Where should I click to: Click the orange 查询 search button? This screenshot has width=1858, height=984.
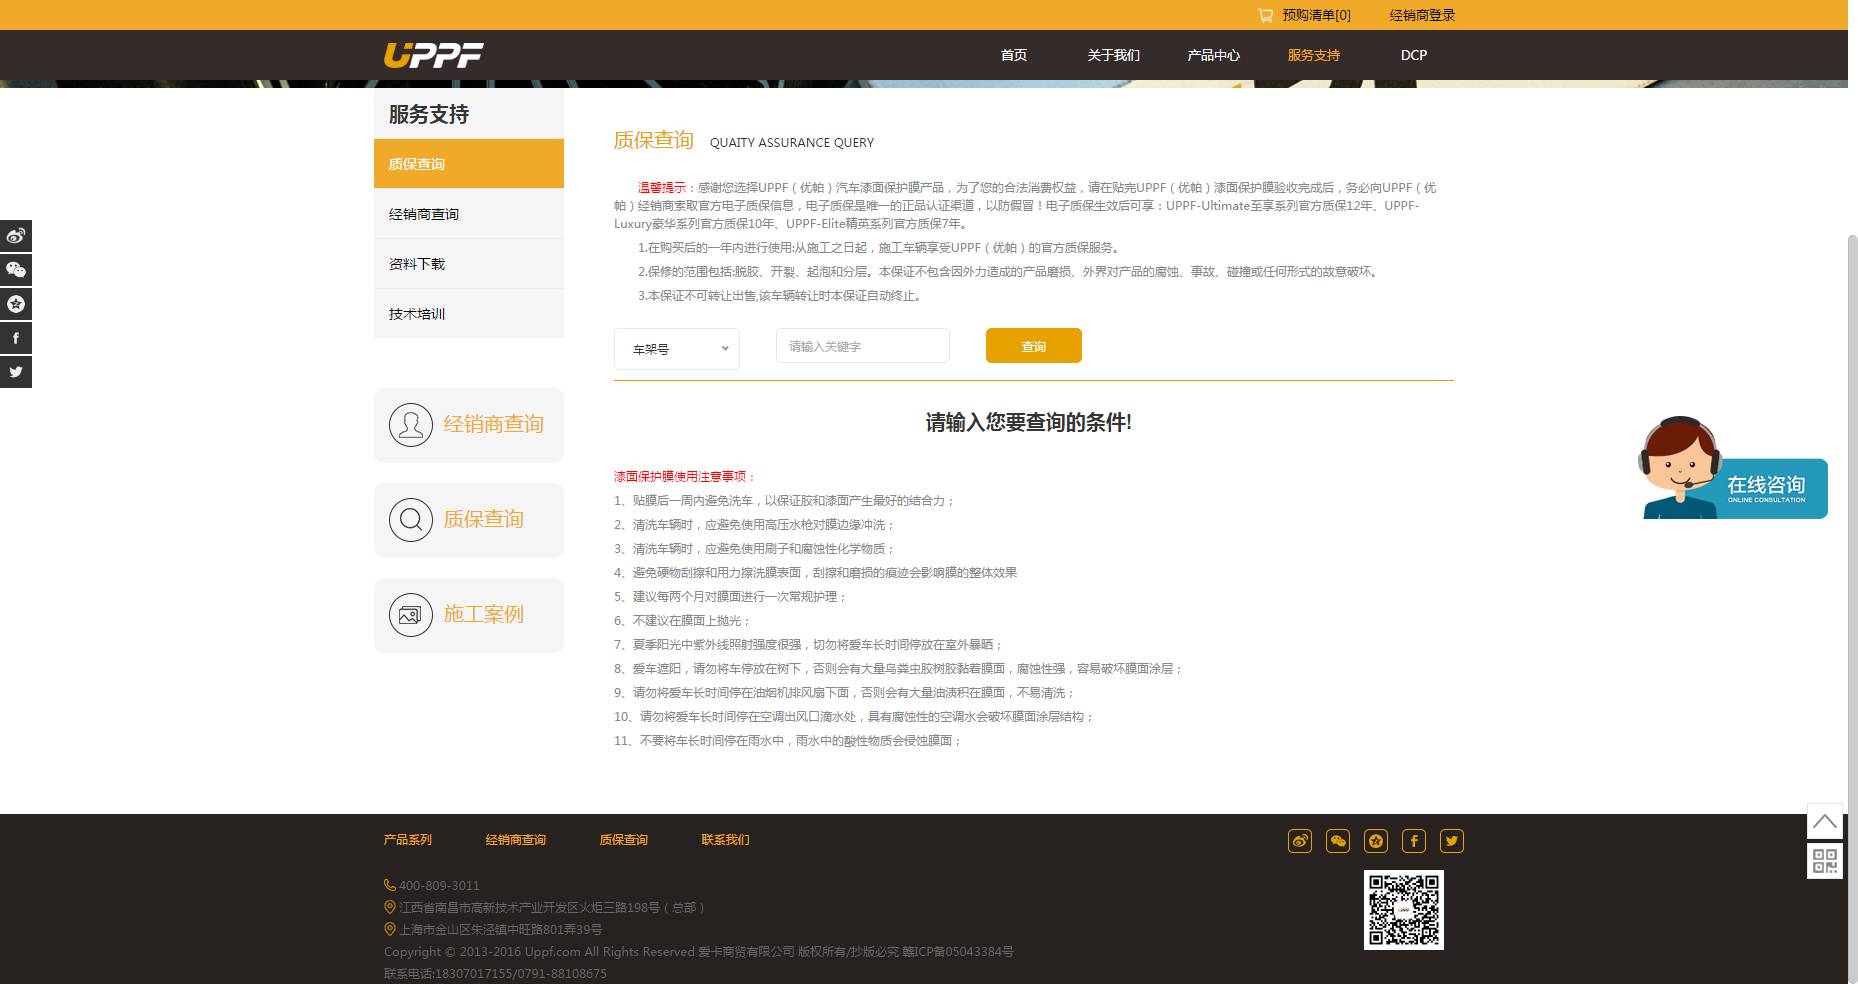1034,346
